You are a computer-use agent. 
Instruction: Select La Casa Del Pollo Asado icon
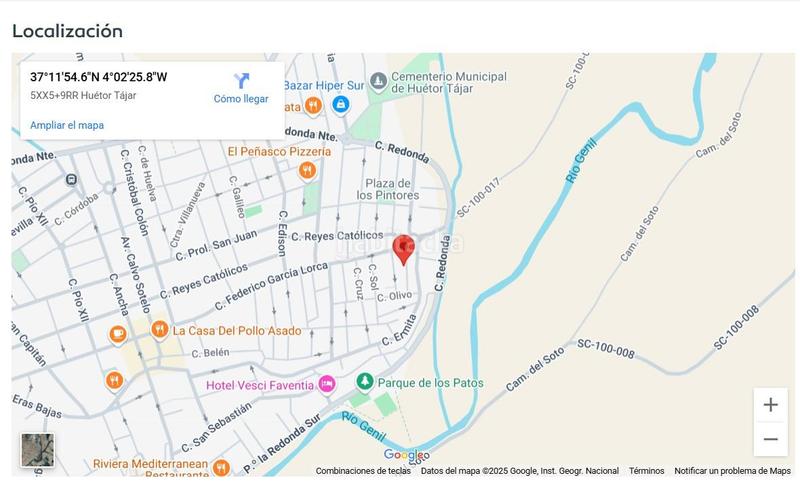159,329
